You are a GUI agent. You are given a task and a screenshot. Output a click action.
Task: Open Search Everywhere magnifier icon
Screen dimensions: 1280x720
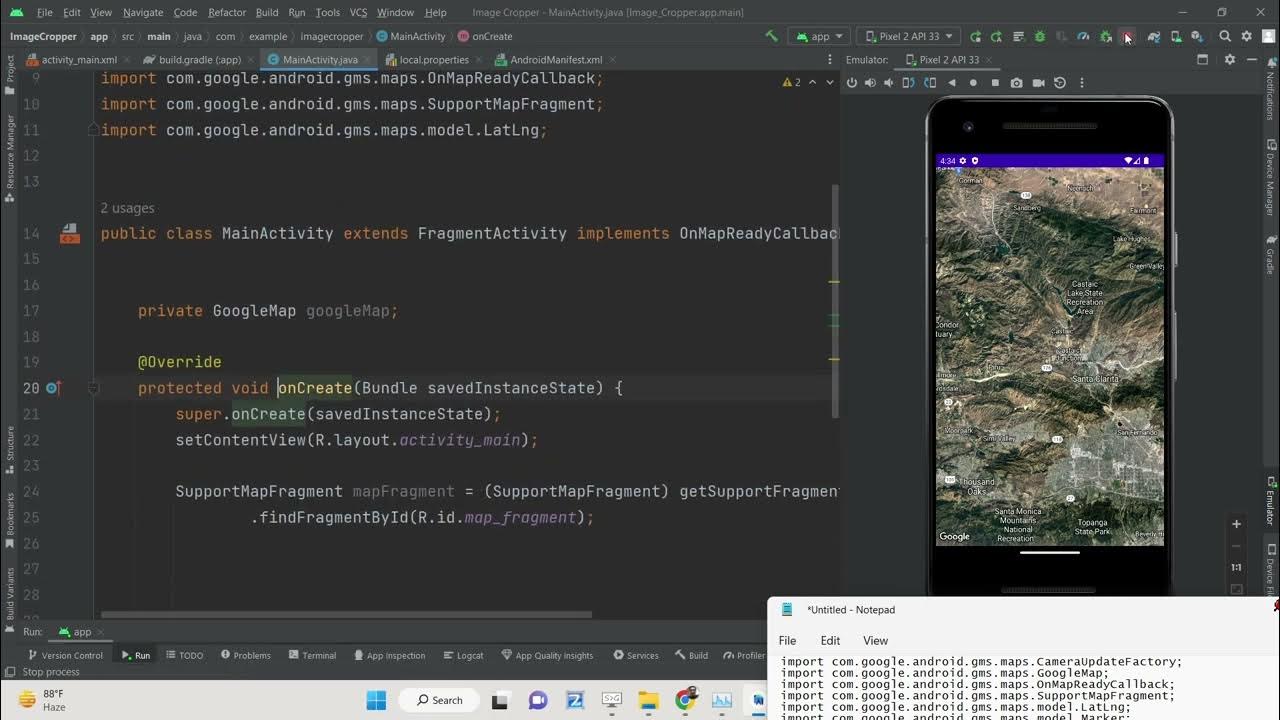1225,36
